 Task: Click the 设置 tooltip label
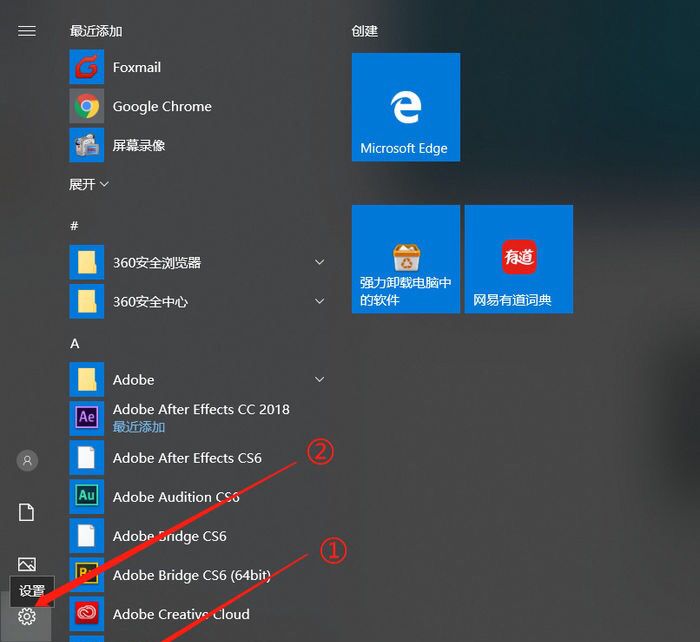[x=32, y=591]
